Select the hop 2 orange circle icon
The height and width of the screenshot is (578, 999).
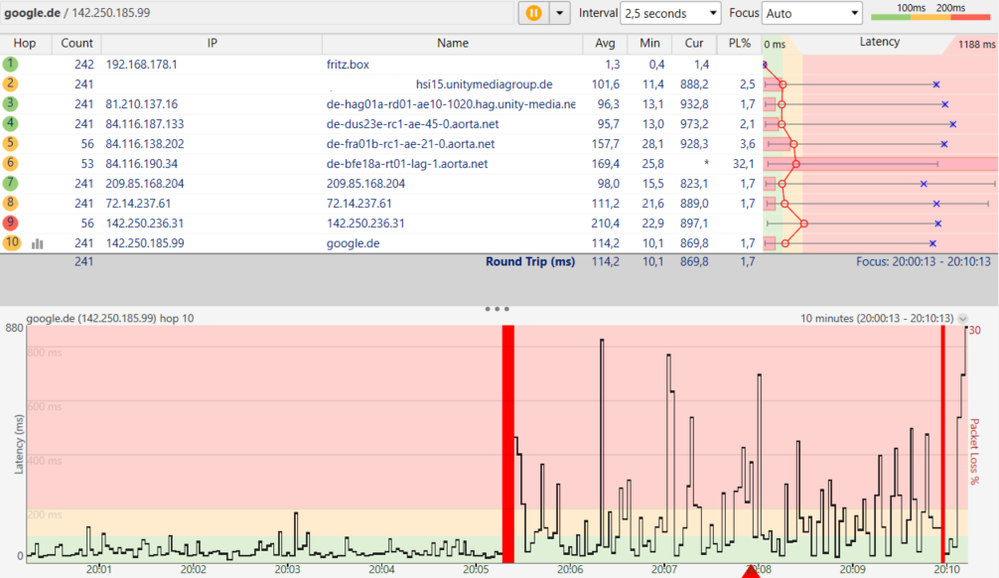pos(10,83)
